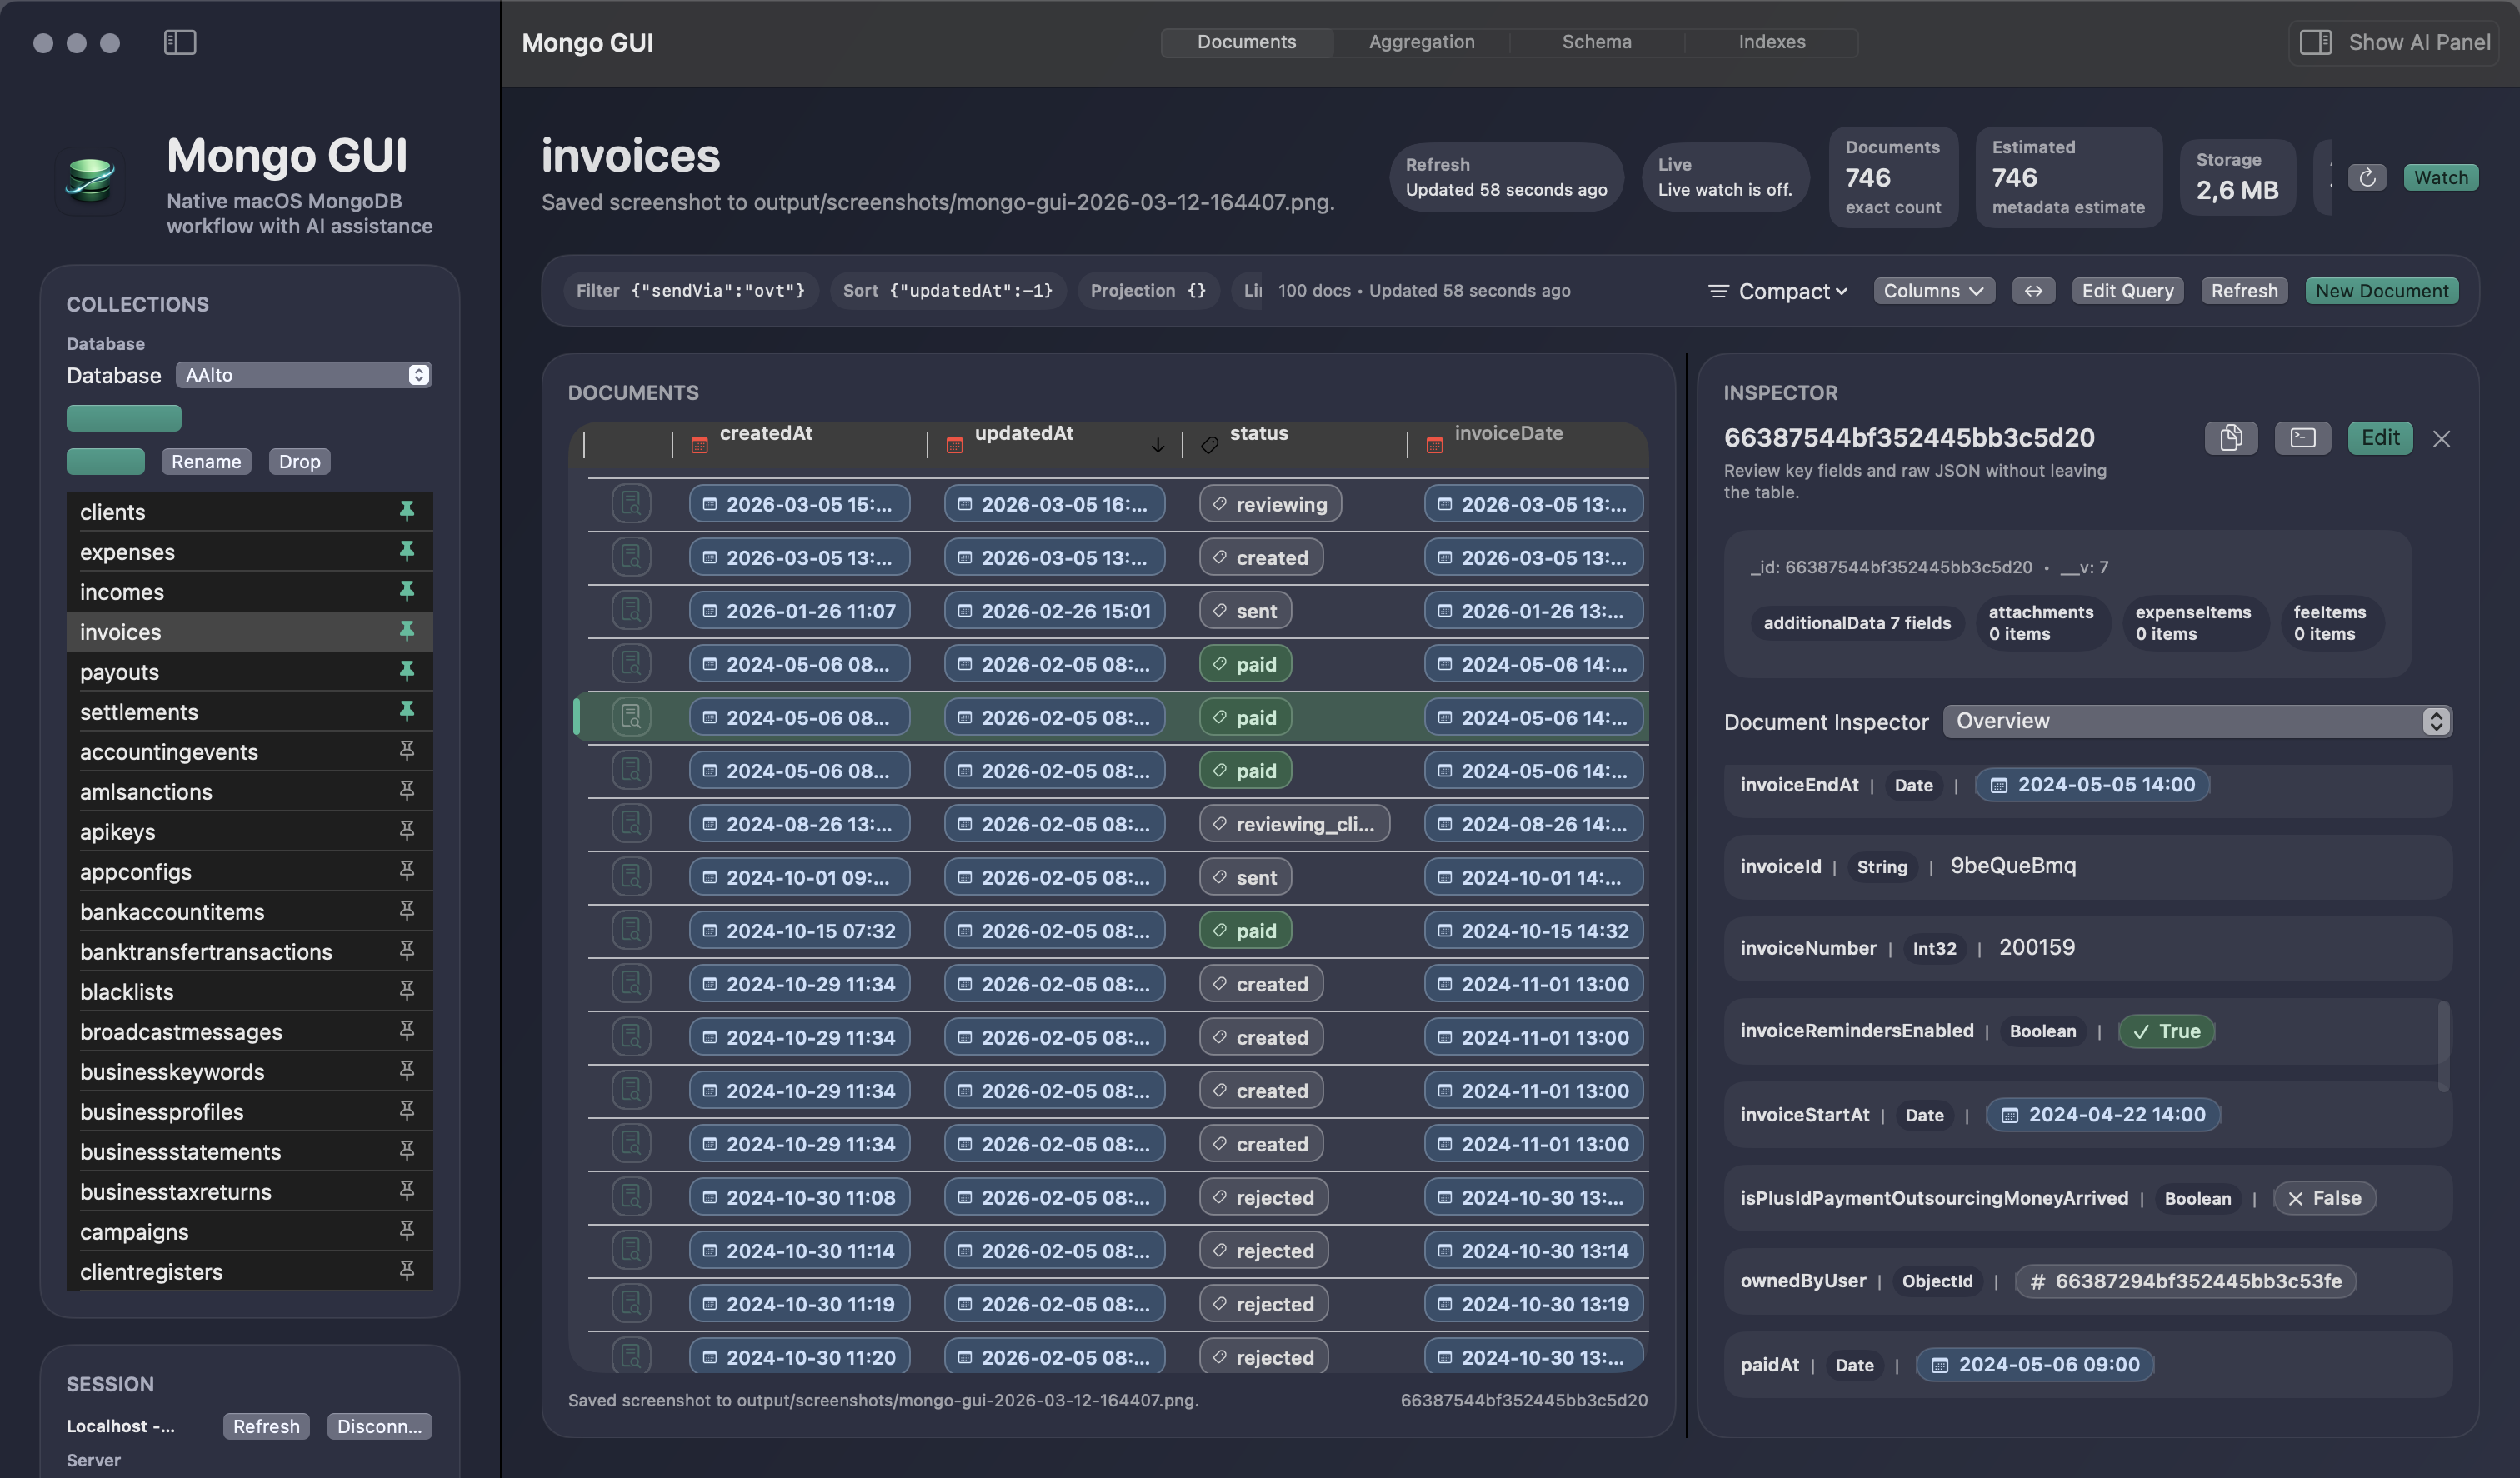Viewport: 2520px width, 1478px height.
Task: Click the New Document button
Action: 2382,291
